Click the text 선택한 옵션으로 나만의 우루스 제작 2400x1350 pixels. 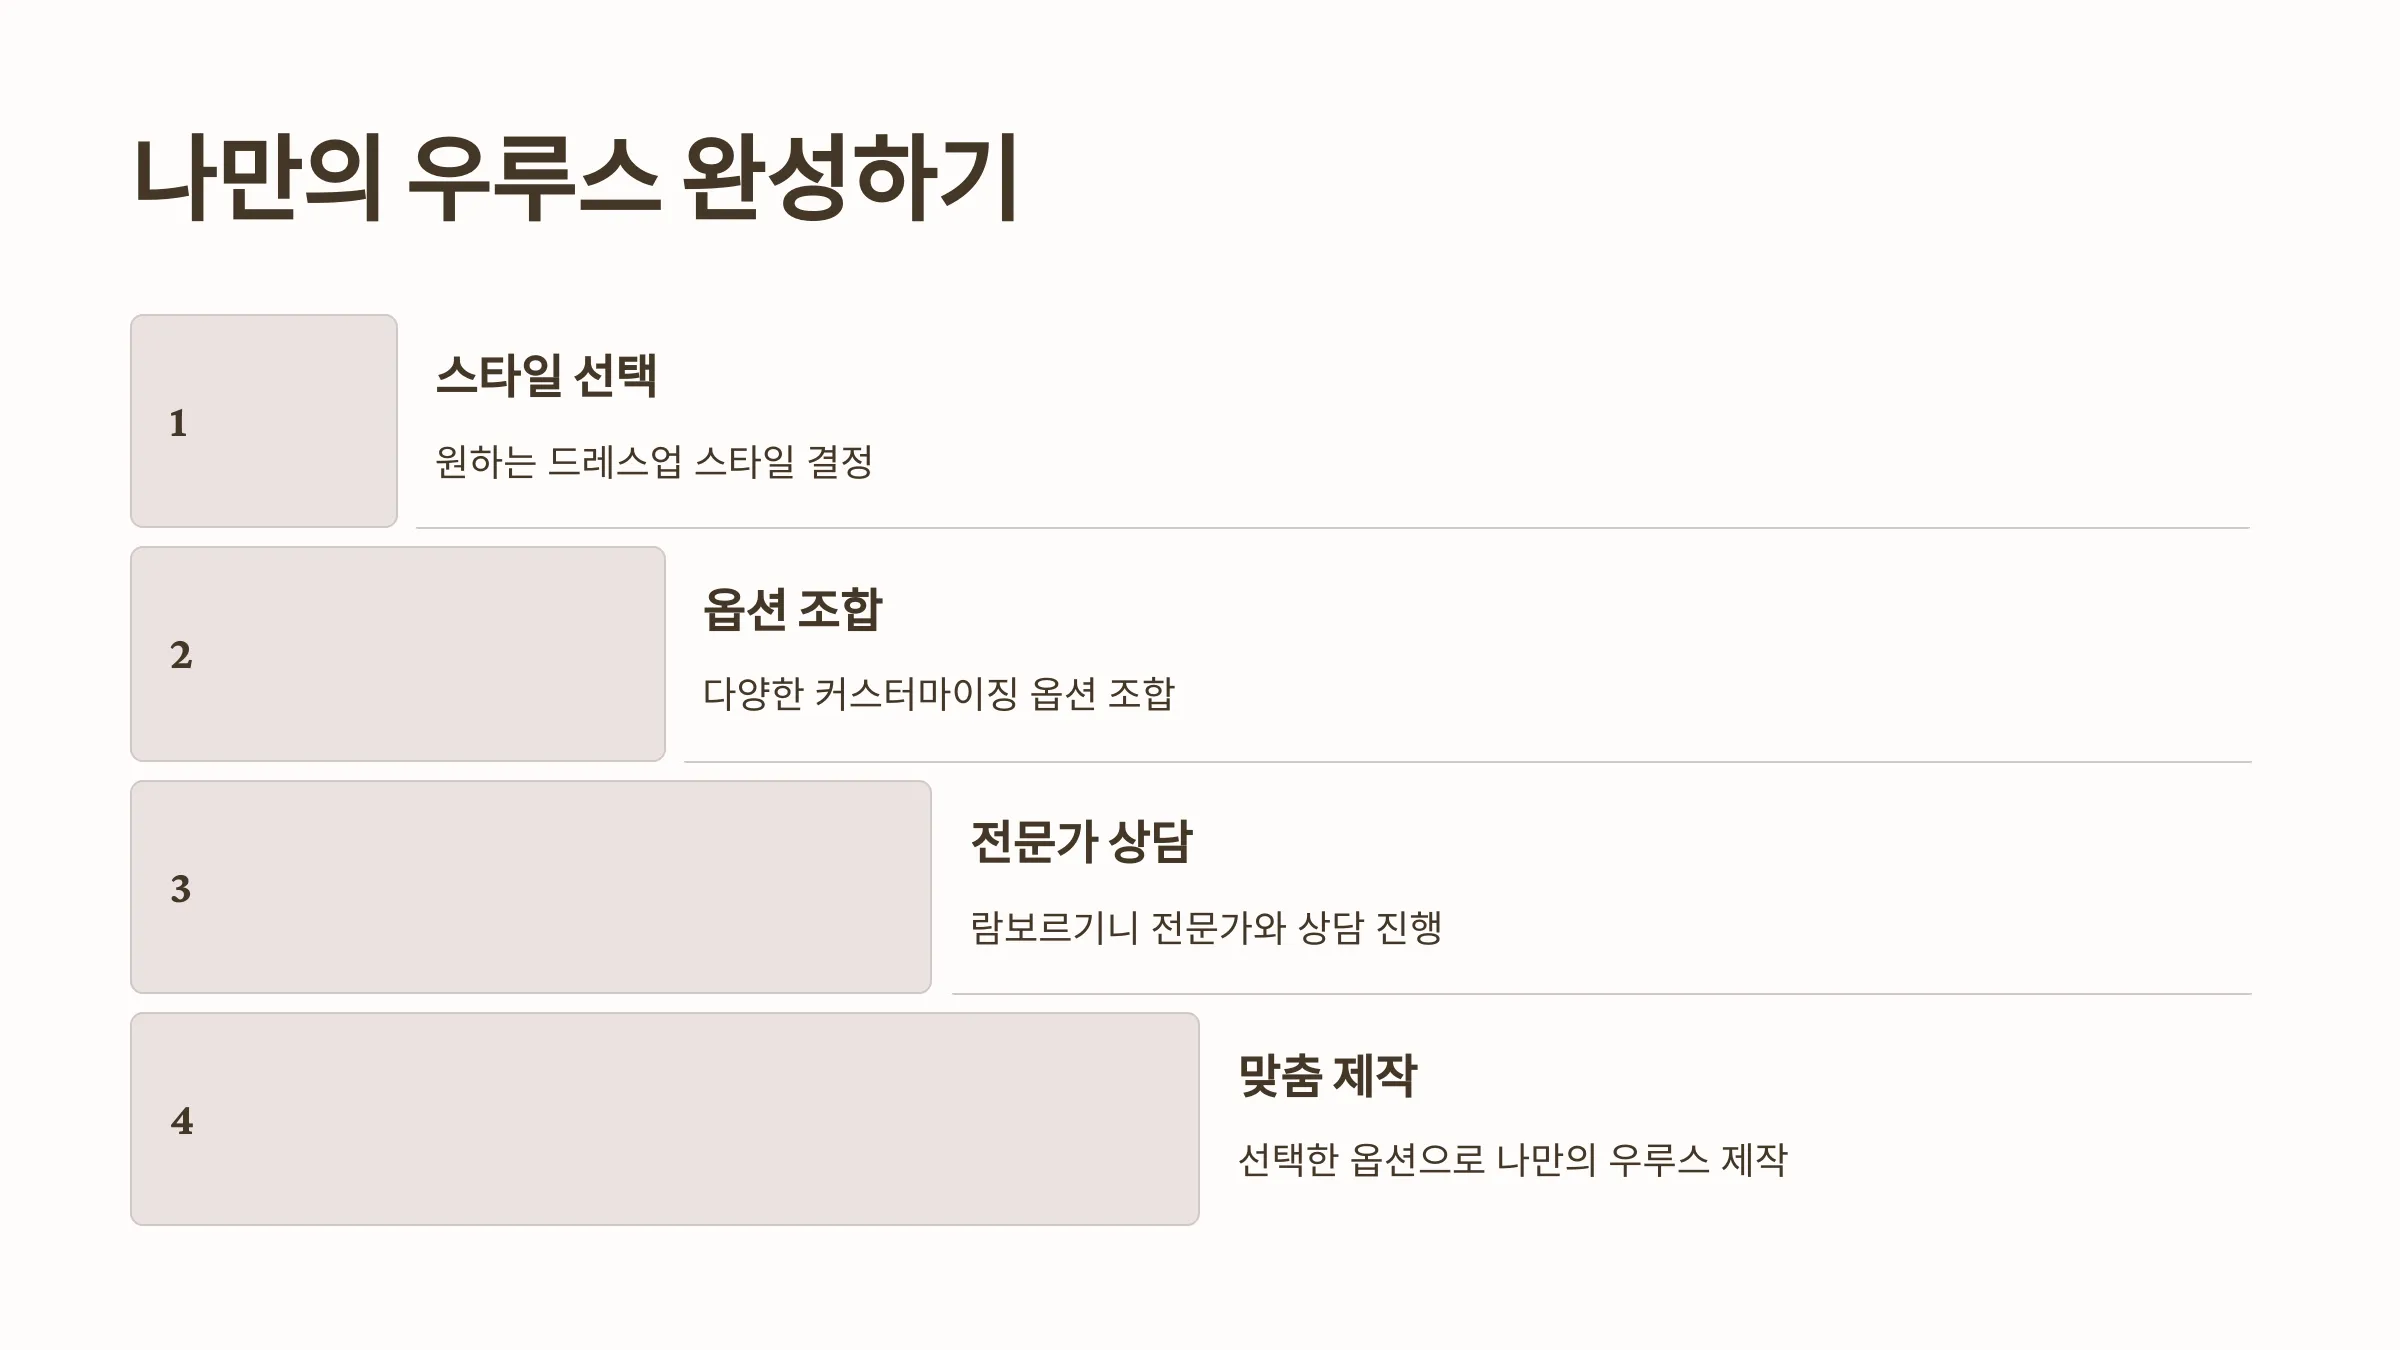1512,1160
